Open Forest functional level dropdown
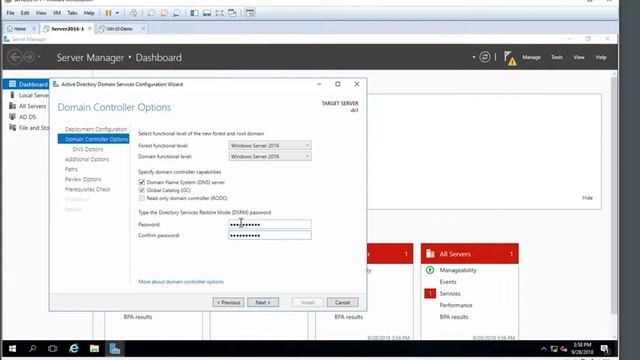 [x=270, y=146]
